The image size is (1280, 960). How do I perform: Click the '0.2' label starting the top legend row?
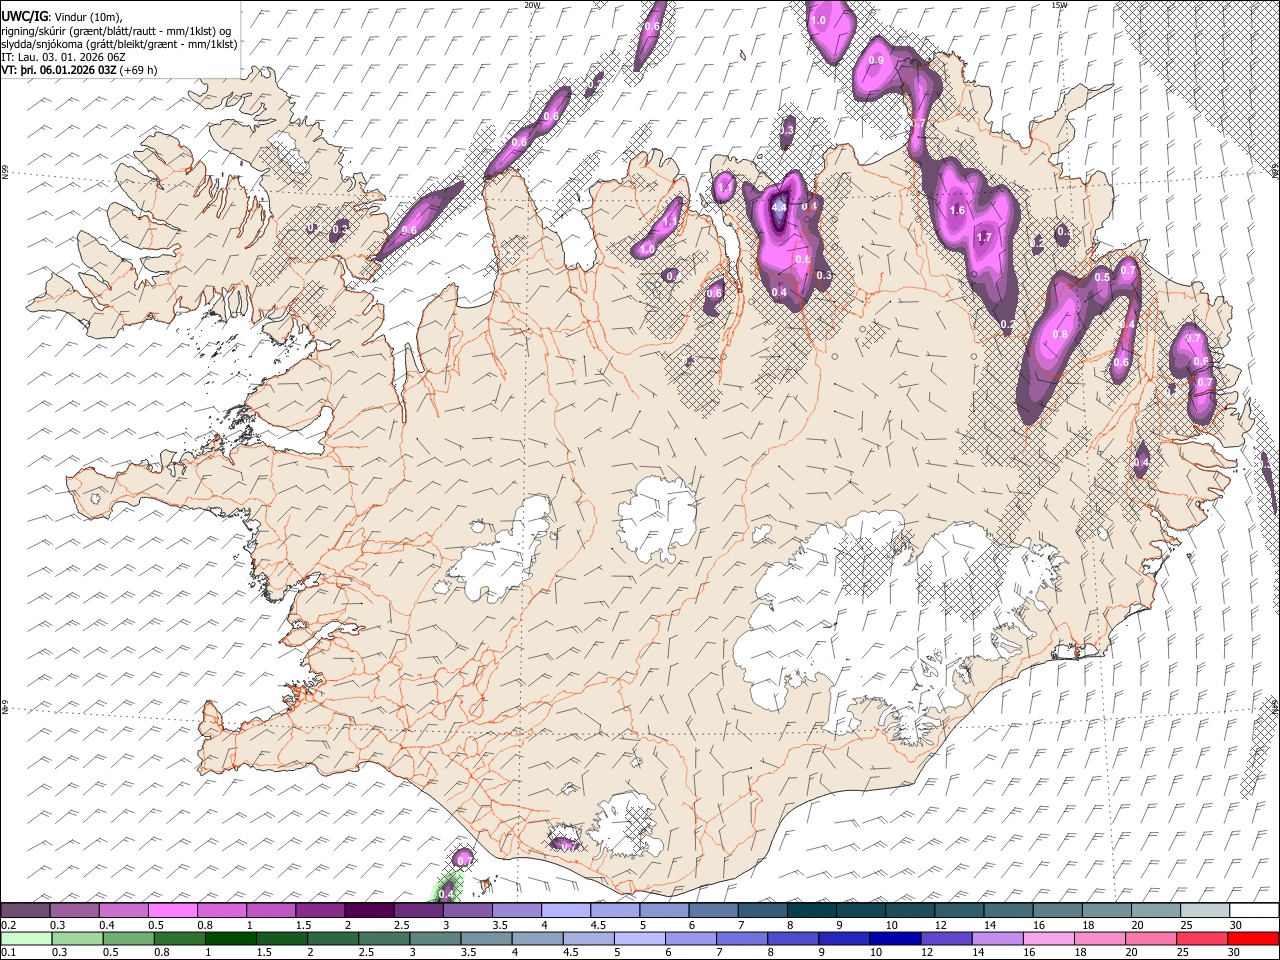(7, 925)
